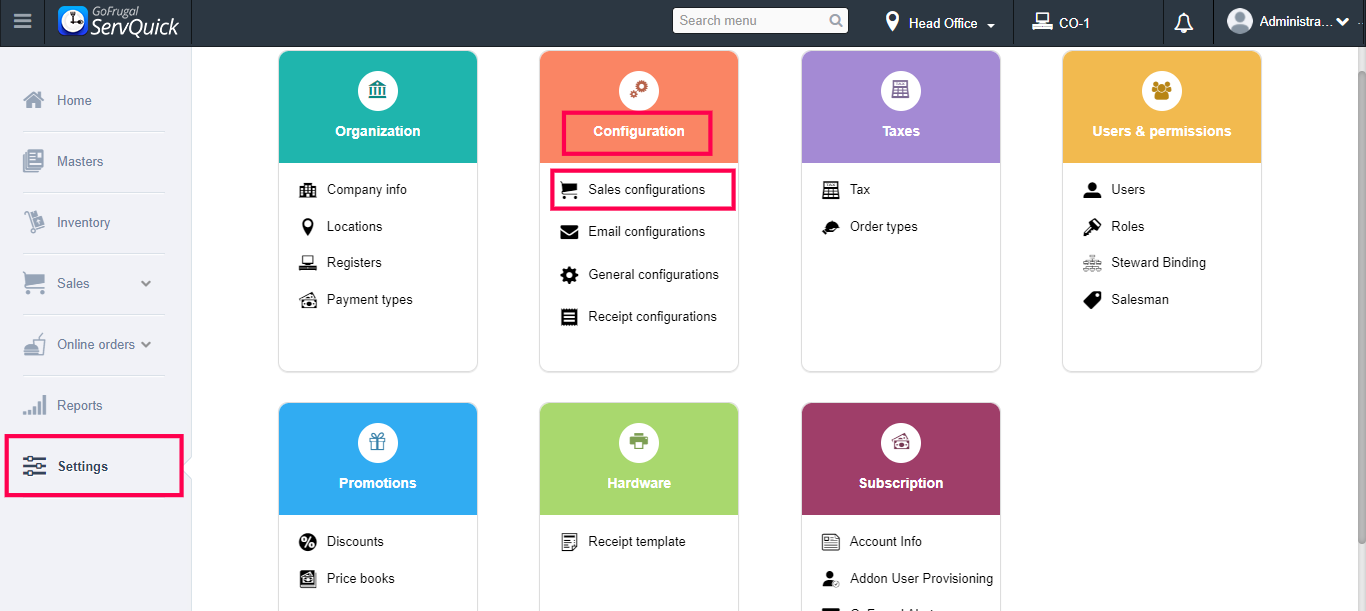Open Email configurations link
This screenshot has width=1366, height=611.
tap(646, 232)
